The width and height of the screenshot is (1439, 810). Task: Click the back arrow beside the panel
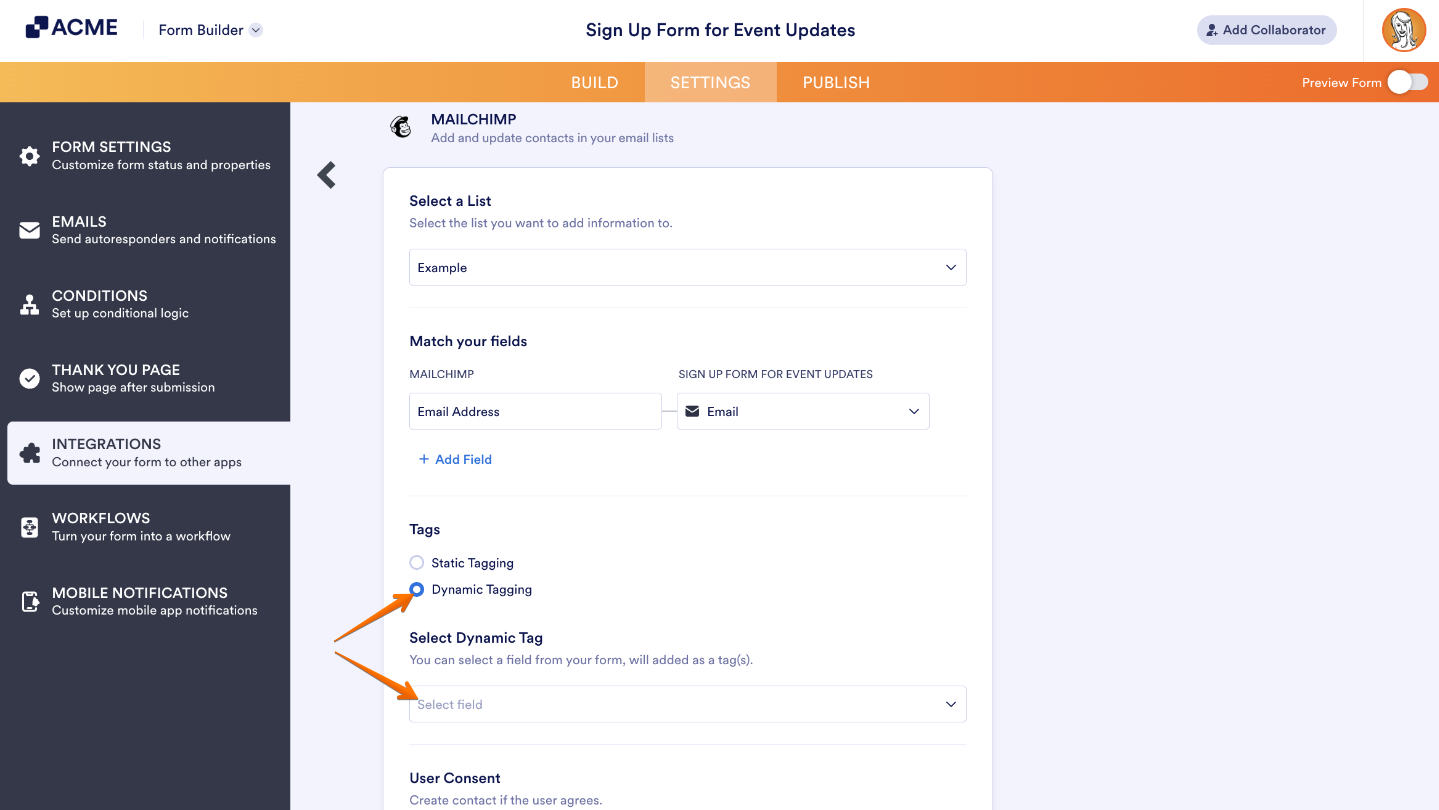(326, 174)
